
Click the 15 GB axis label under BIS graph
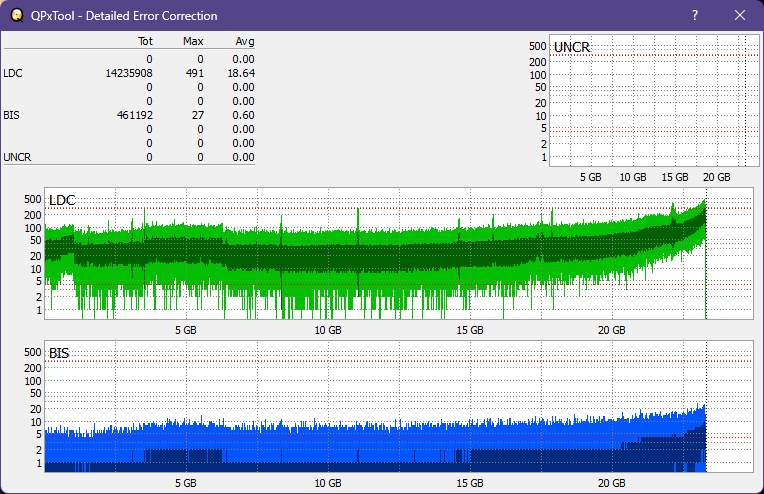pos(470,483)
